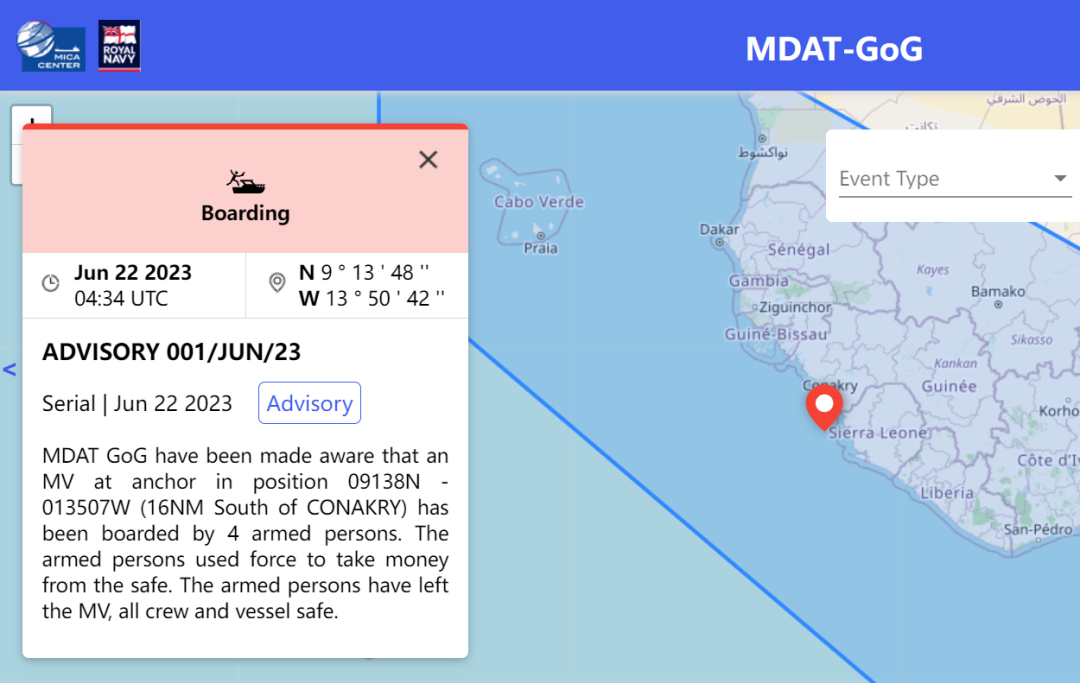Viewport: 1080px width, 683px height.
Task: Click the Royal Navy logo
Action: (119, 45)
